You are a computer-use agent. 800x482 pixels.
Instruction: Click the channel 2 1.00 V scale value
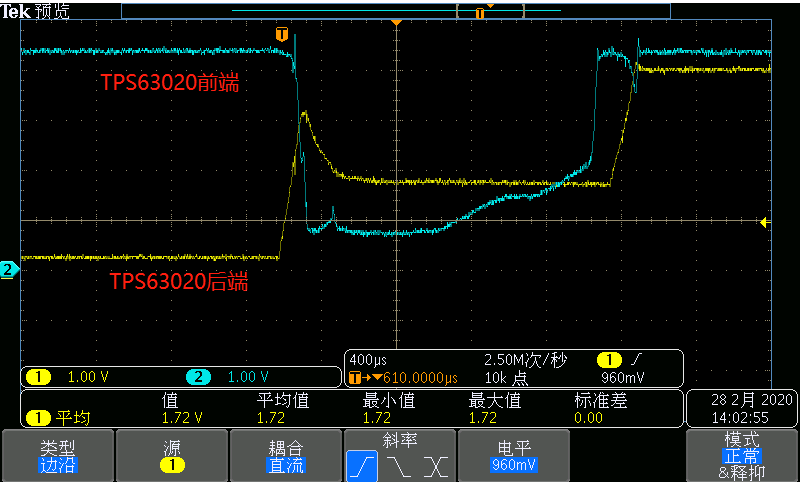(247, 377)
